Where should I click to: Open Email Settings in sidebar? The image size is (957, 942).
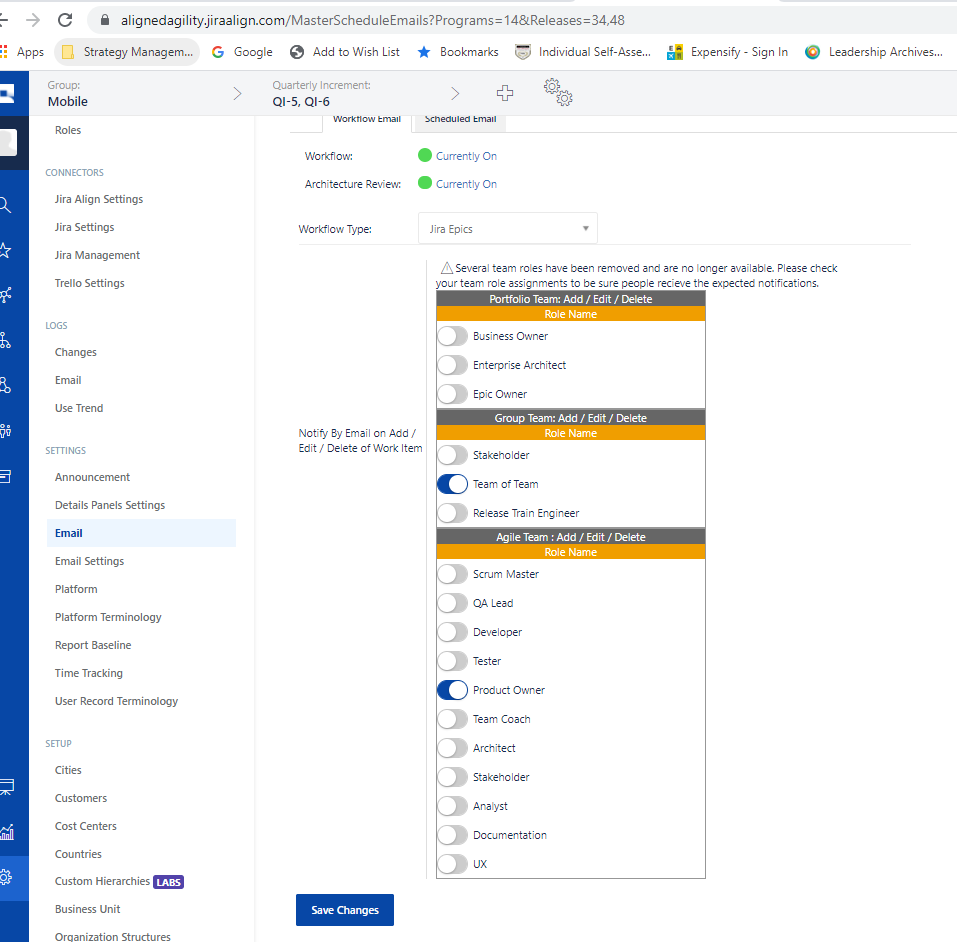pos(89,561)
